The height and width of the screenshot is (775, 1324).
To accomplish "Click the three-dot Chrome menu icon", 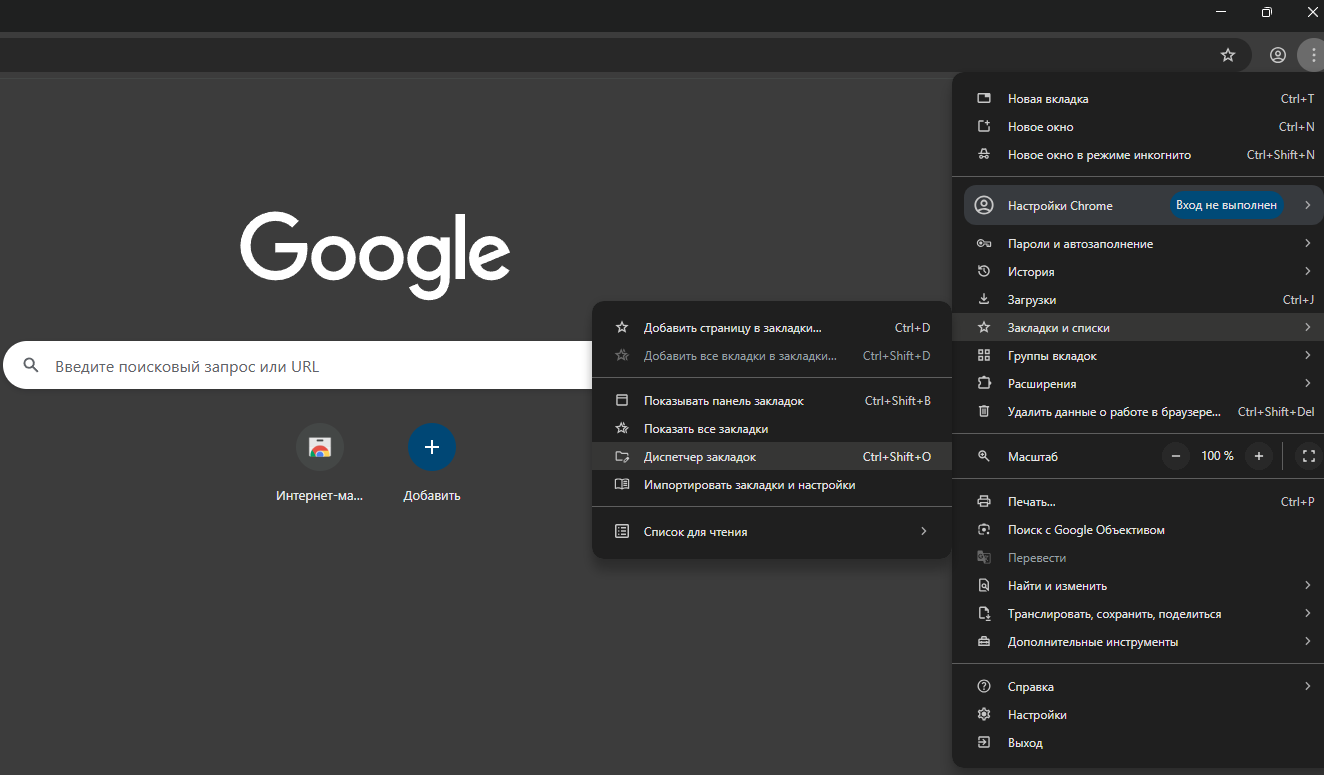I will 1312,55.
